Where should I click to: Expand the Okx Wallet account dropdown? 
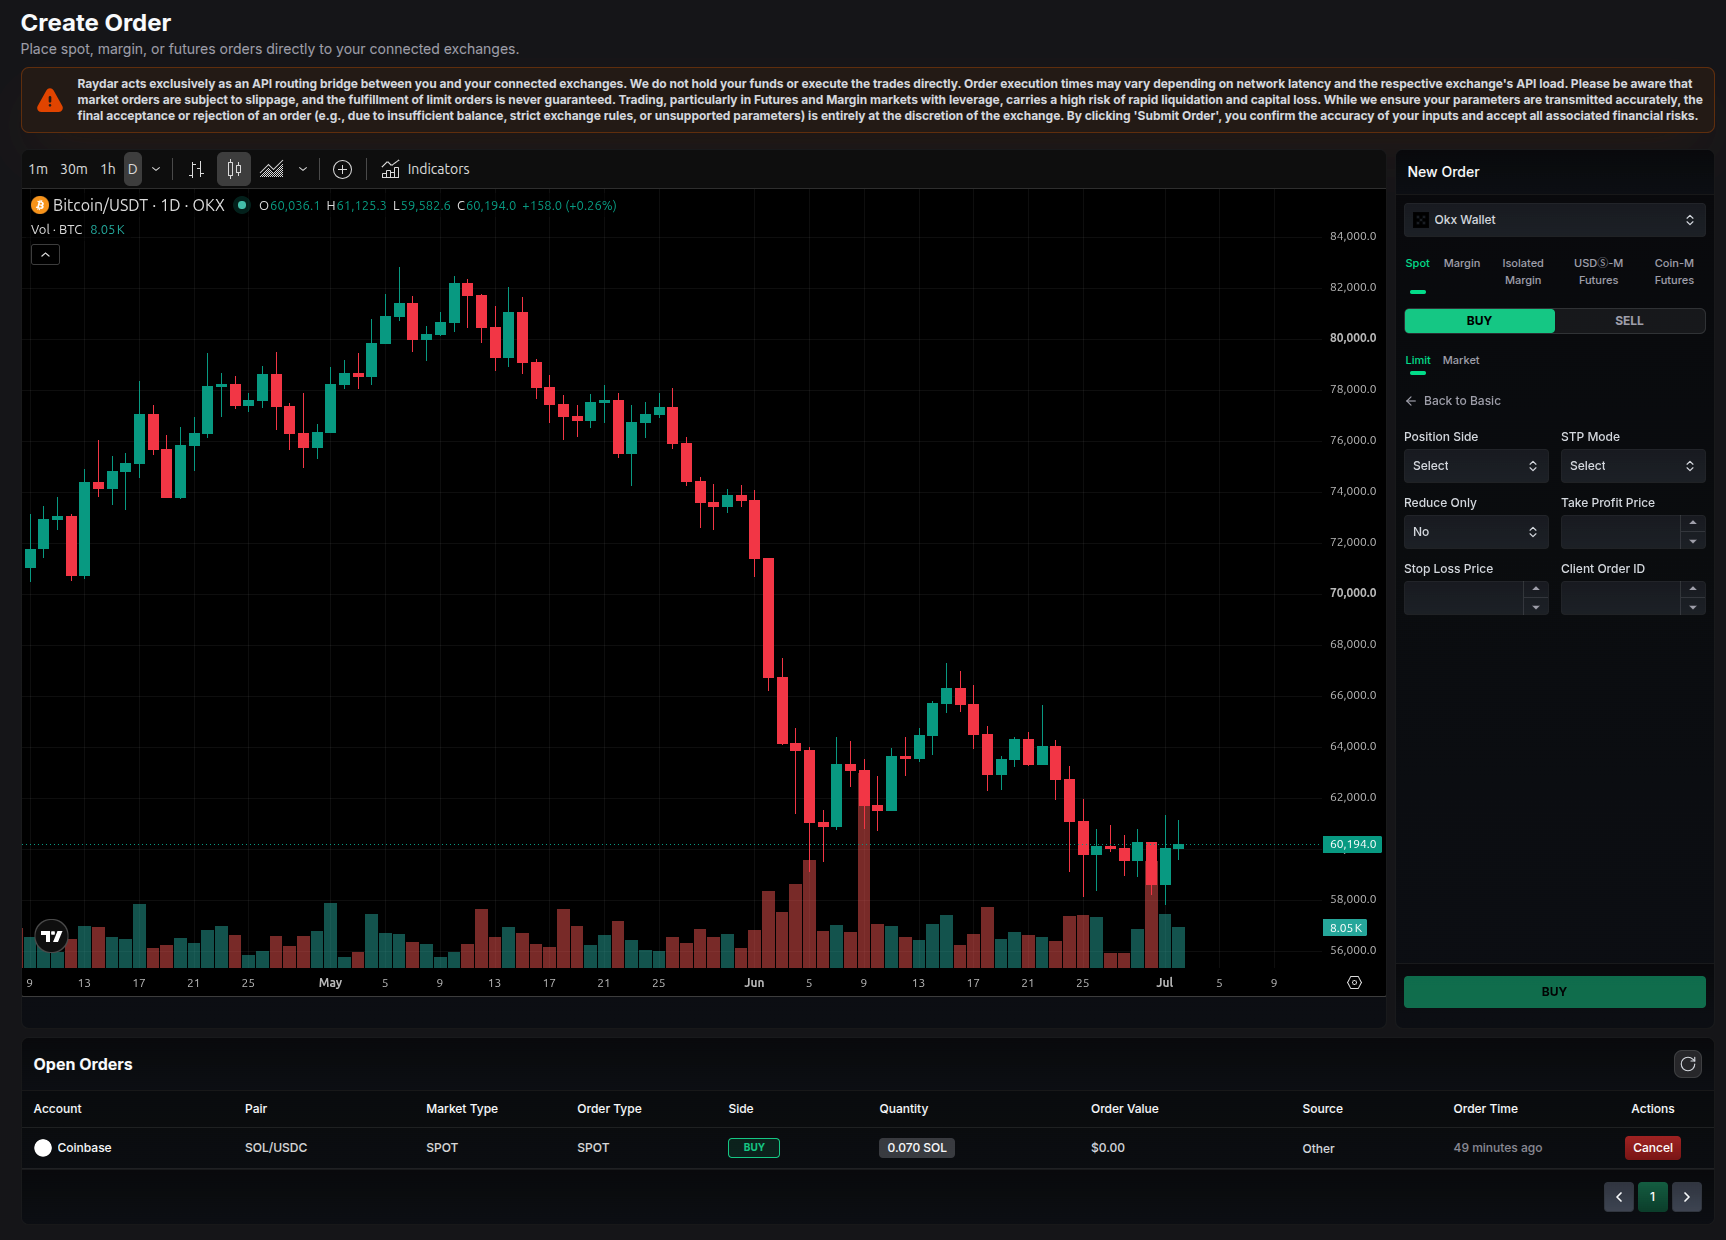(1555, 220)
